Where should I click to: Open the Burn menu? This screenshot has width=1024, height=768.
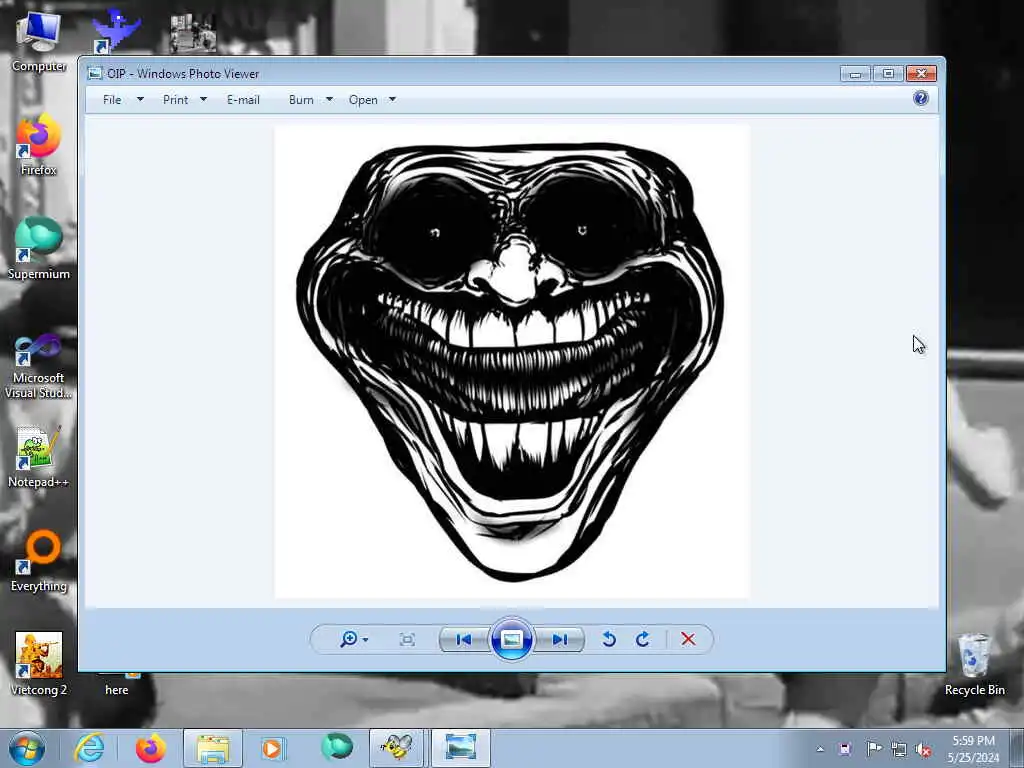click(301, 100)
